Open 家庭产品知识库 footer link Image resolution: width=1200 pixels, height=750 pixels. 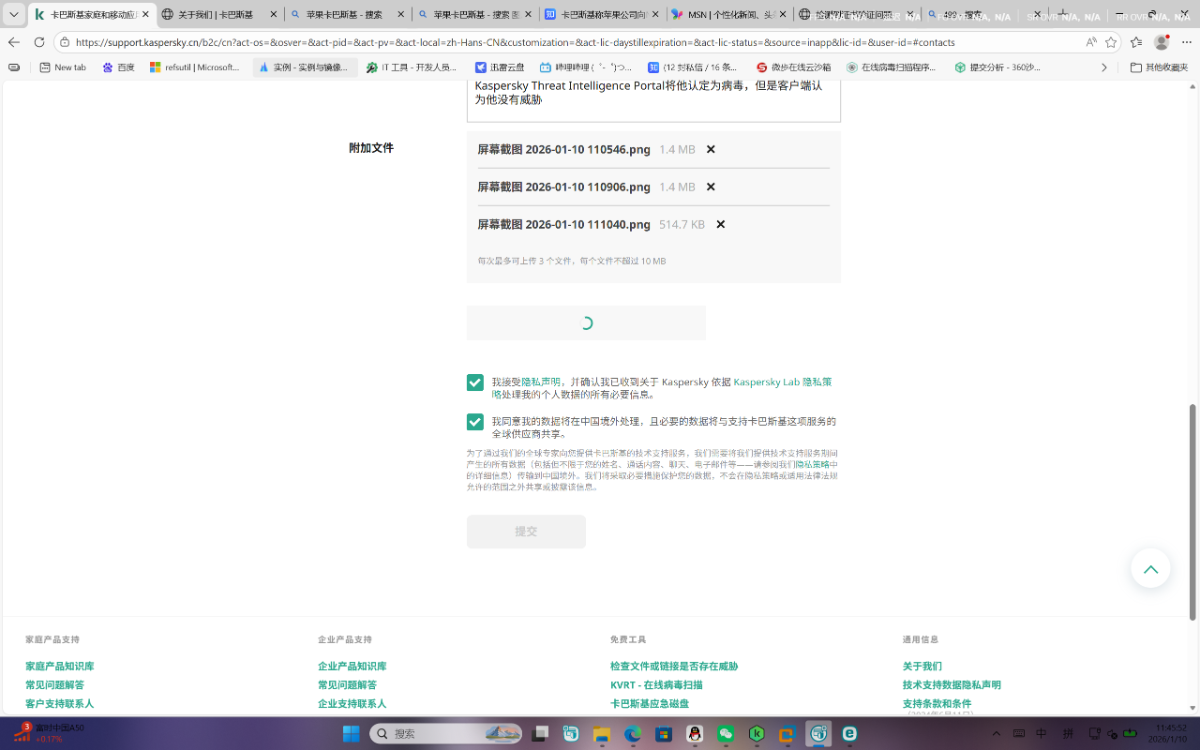click(60, 666)
